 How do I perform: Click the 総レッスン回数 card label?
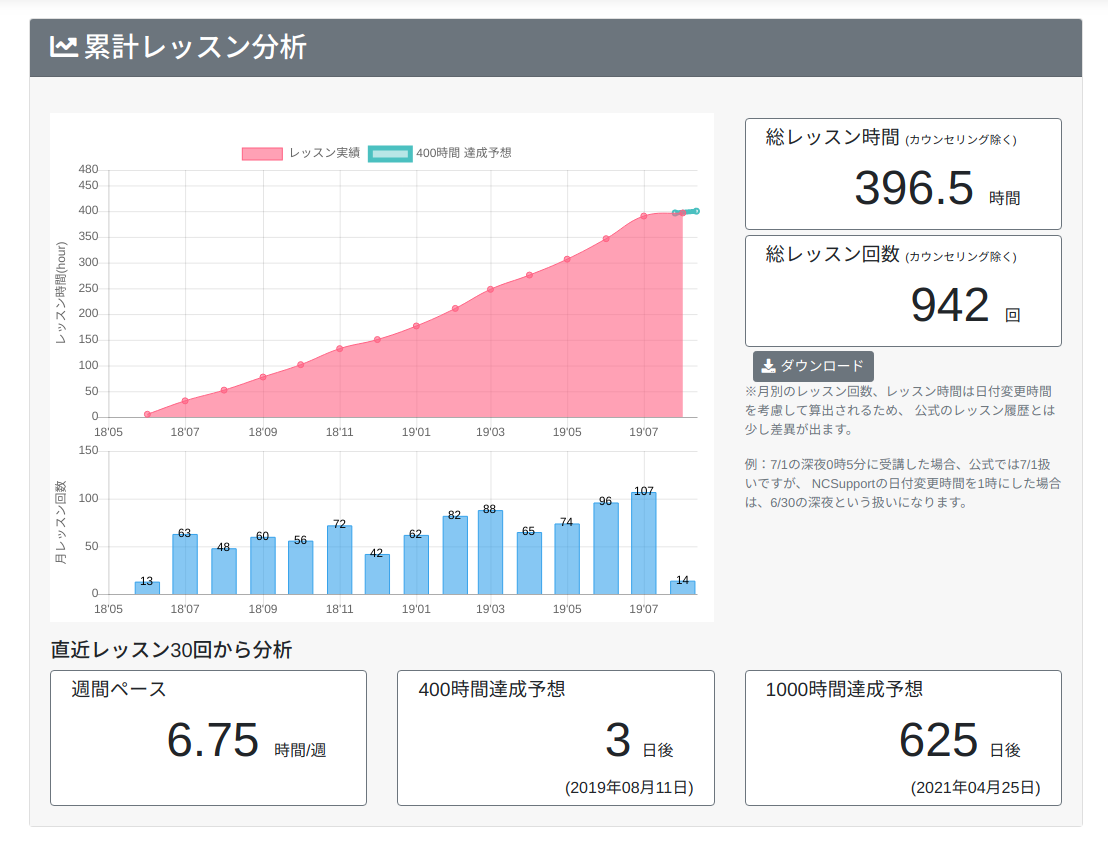pyautogui.click(x=832, y=254)
